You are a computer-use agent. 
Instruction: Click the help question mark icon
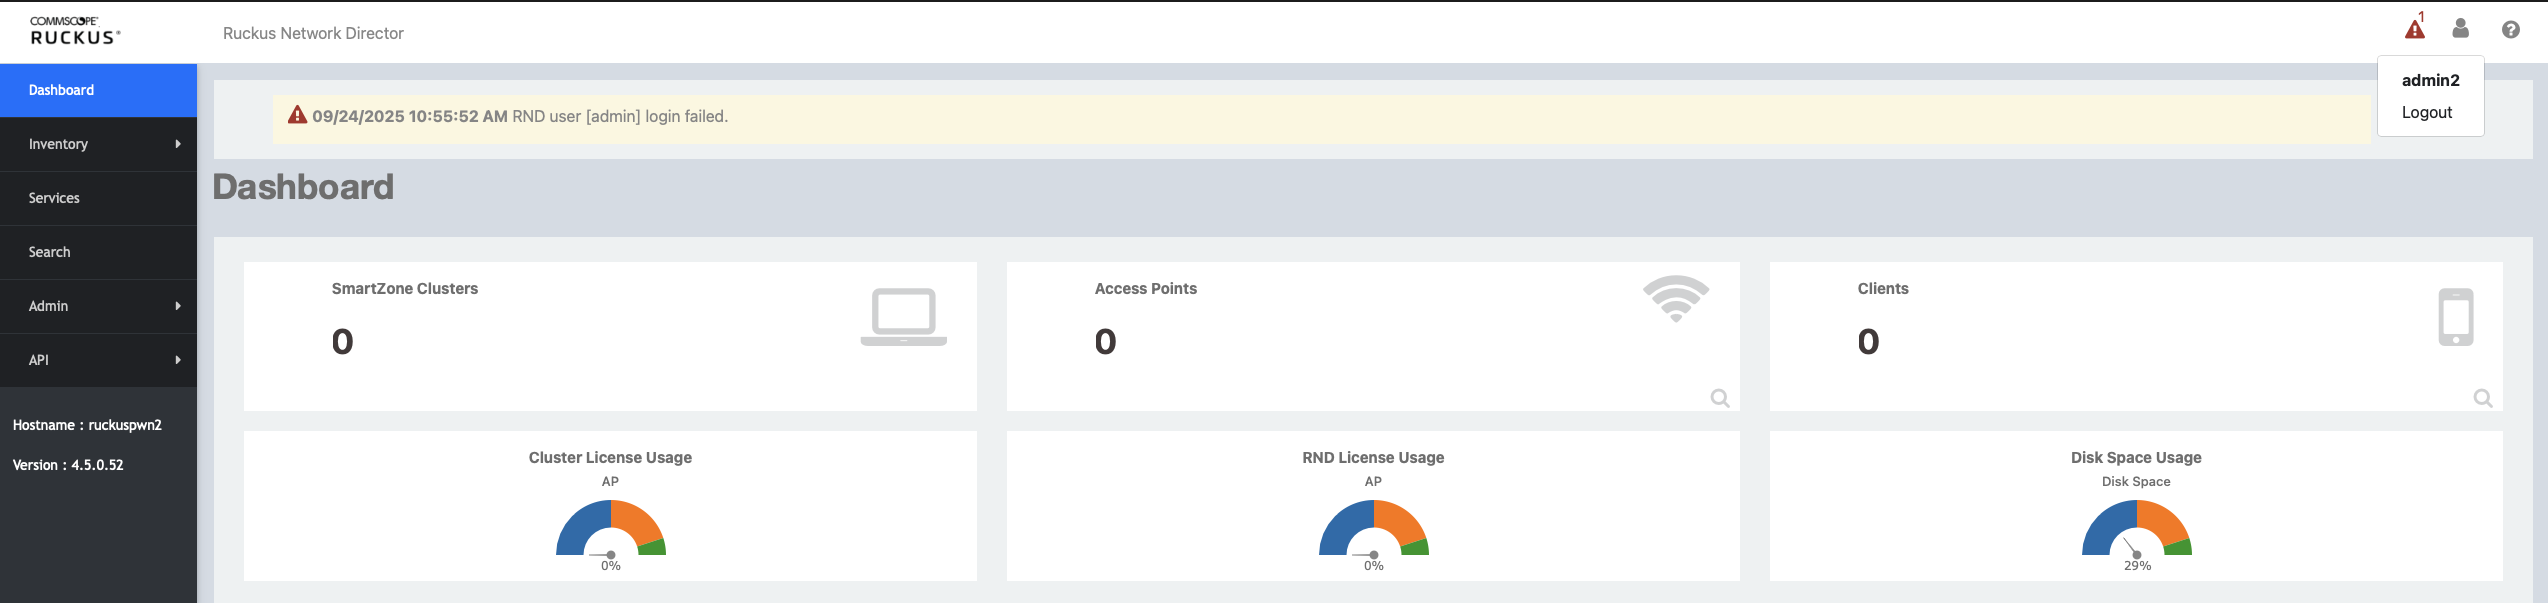coord(2510,30)
